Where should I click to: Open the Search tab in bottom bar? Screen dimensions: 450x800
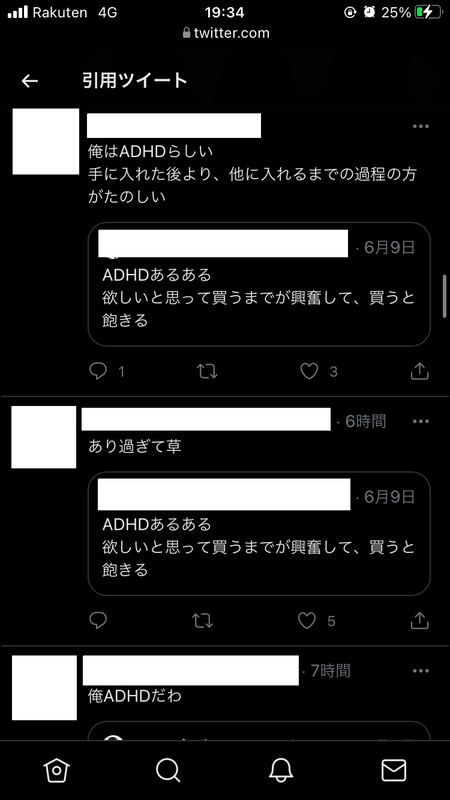click(x=168, y=769)
